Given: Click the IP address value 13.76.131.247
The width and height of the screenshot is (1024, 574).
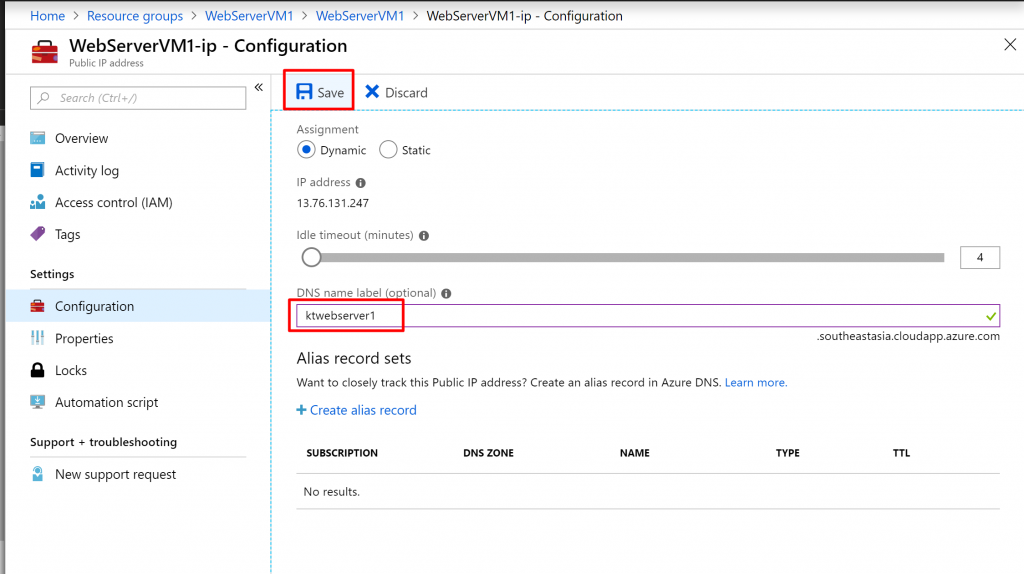Looking at the screenshot, I should click(x=333, y=203).
